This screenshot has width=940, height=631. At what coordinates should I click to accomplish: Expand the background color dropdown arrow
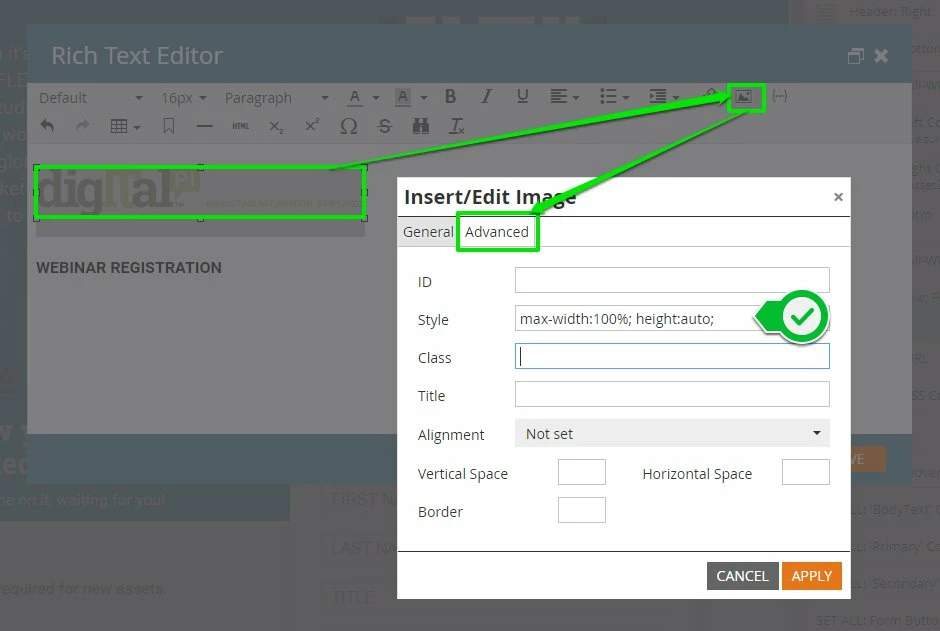click(x=424, y=98)
